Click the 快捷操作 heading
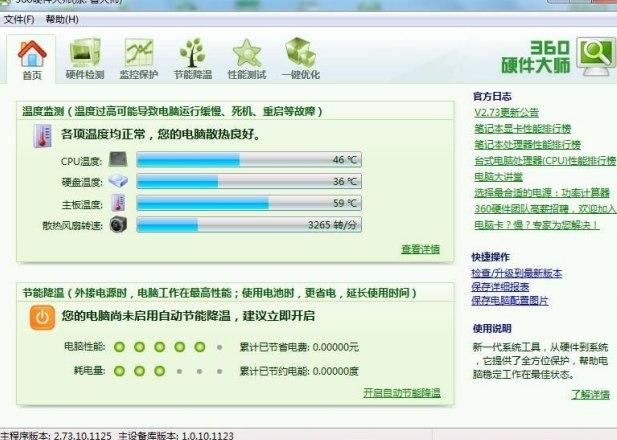 click(x=491, y=257)
